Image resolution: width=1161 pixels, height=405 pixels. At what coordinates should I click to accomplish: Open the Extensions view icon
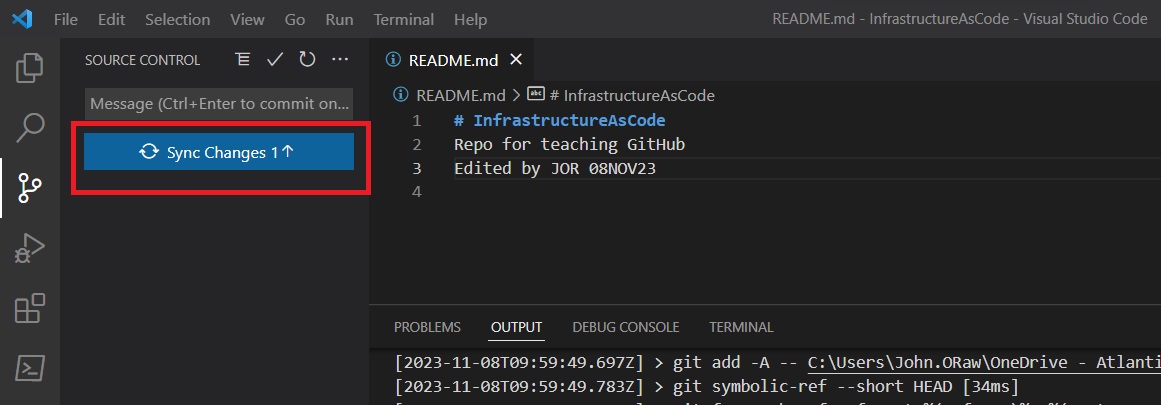(x=30, y=309)
